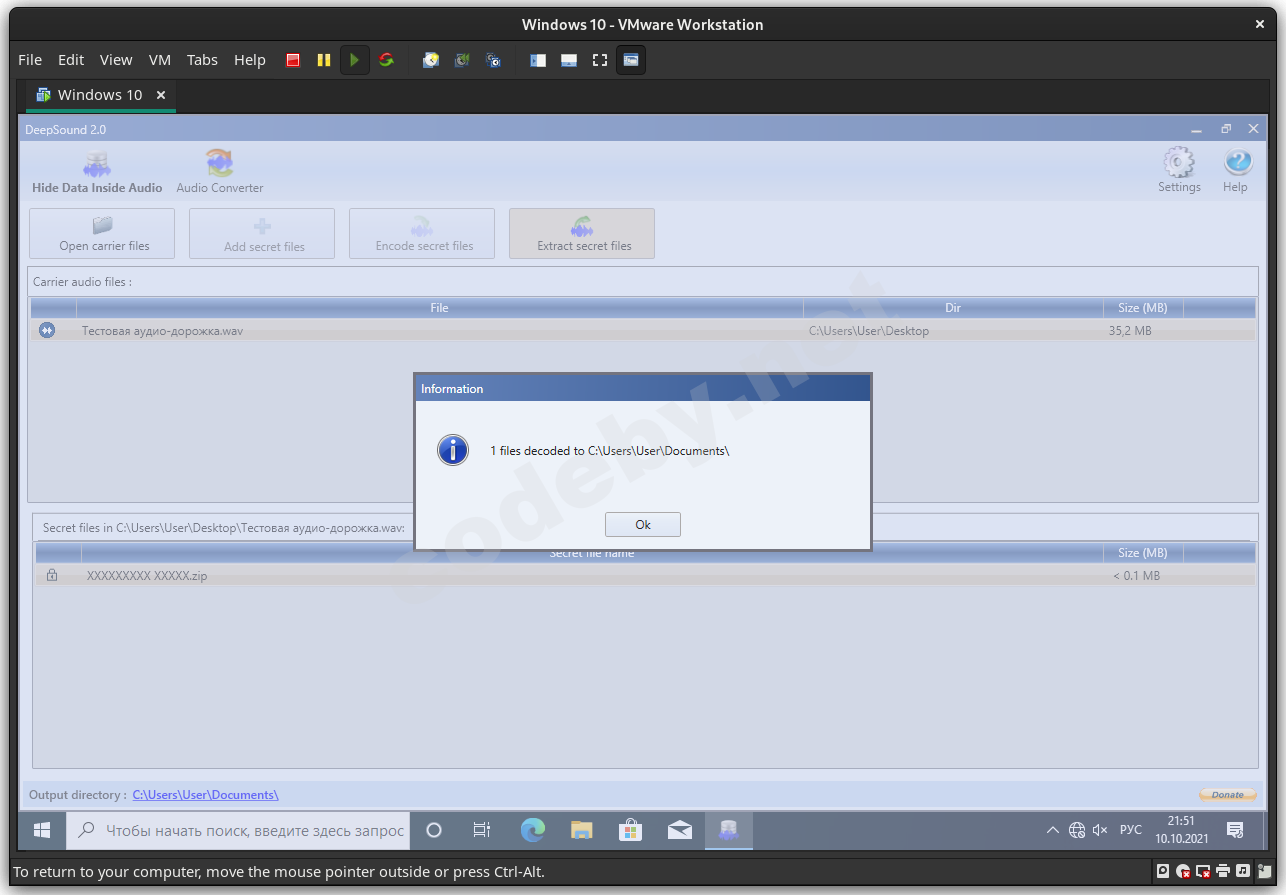Click the Restart guest icon
Image resolution: width=1286 pixels, height=895 pixels.
tap(386, 60)
